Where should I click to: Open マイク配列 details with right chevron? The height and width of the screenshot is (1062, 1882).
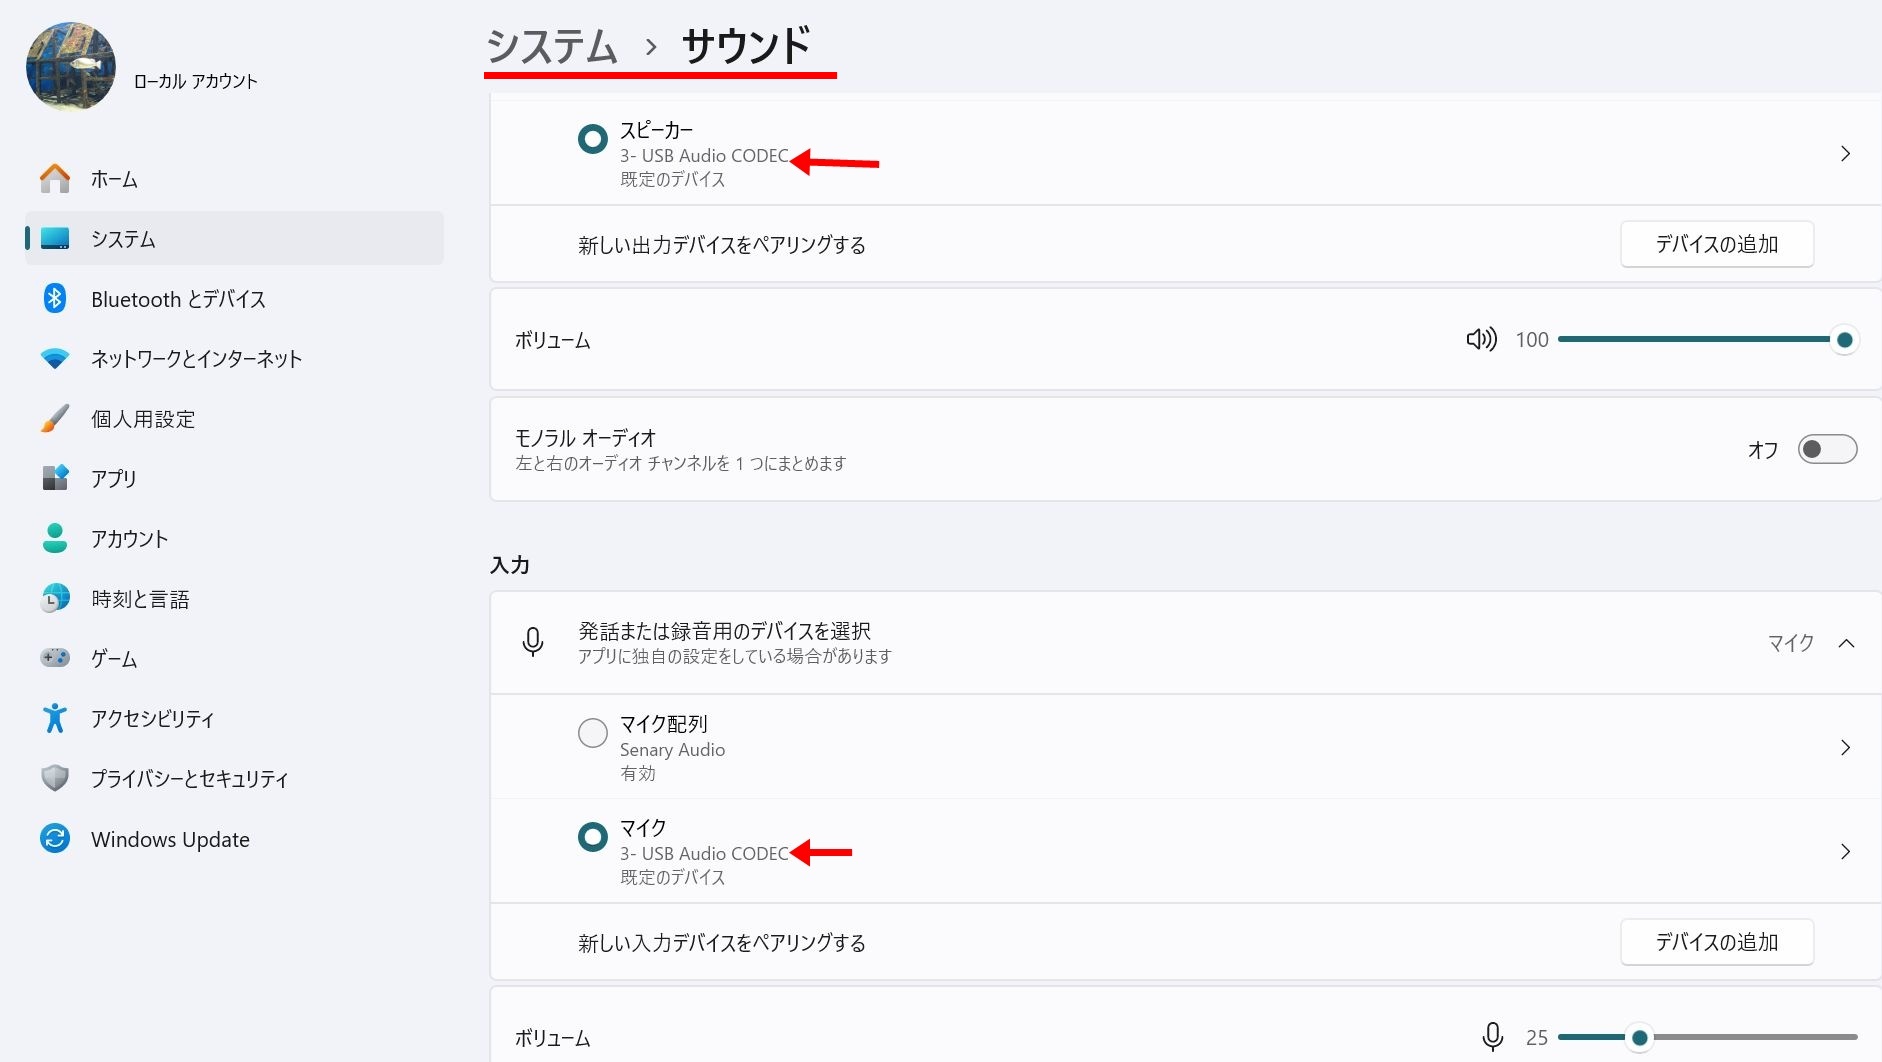click(x=1845, y=748)
